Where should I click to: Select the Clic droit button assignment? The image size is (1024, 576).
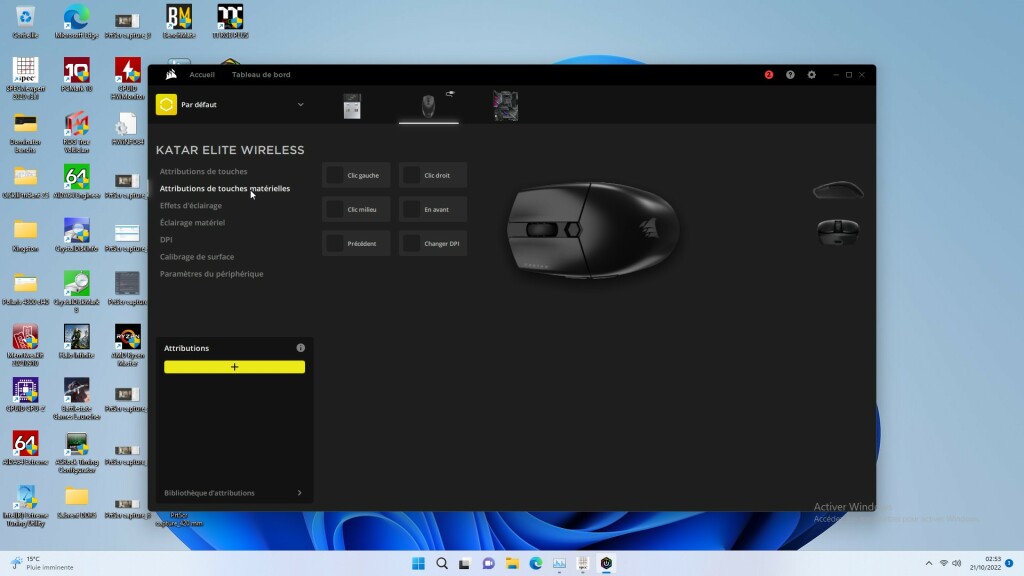(433, 175)
